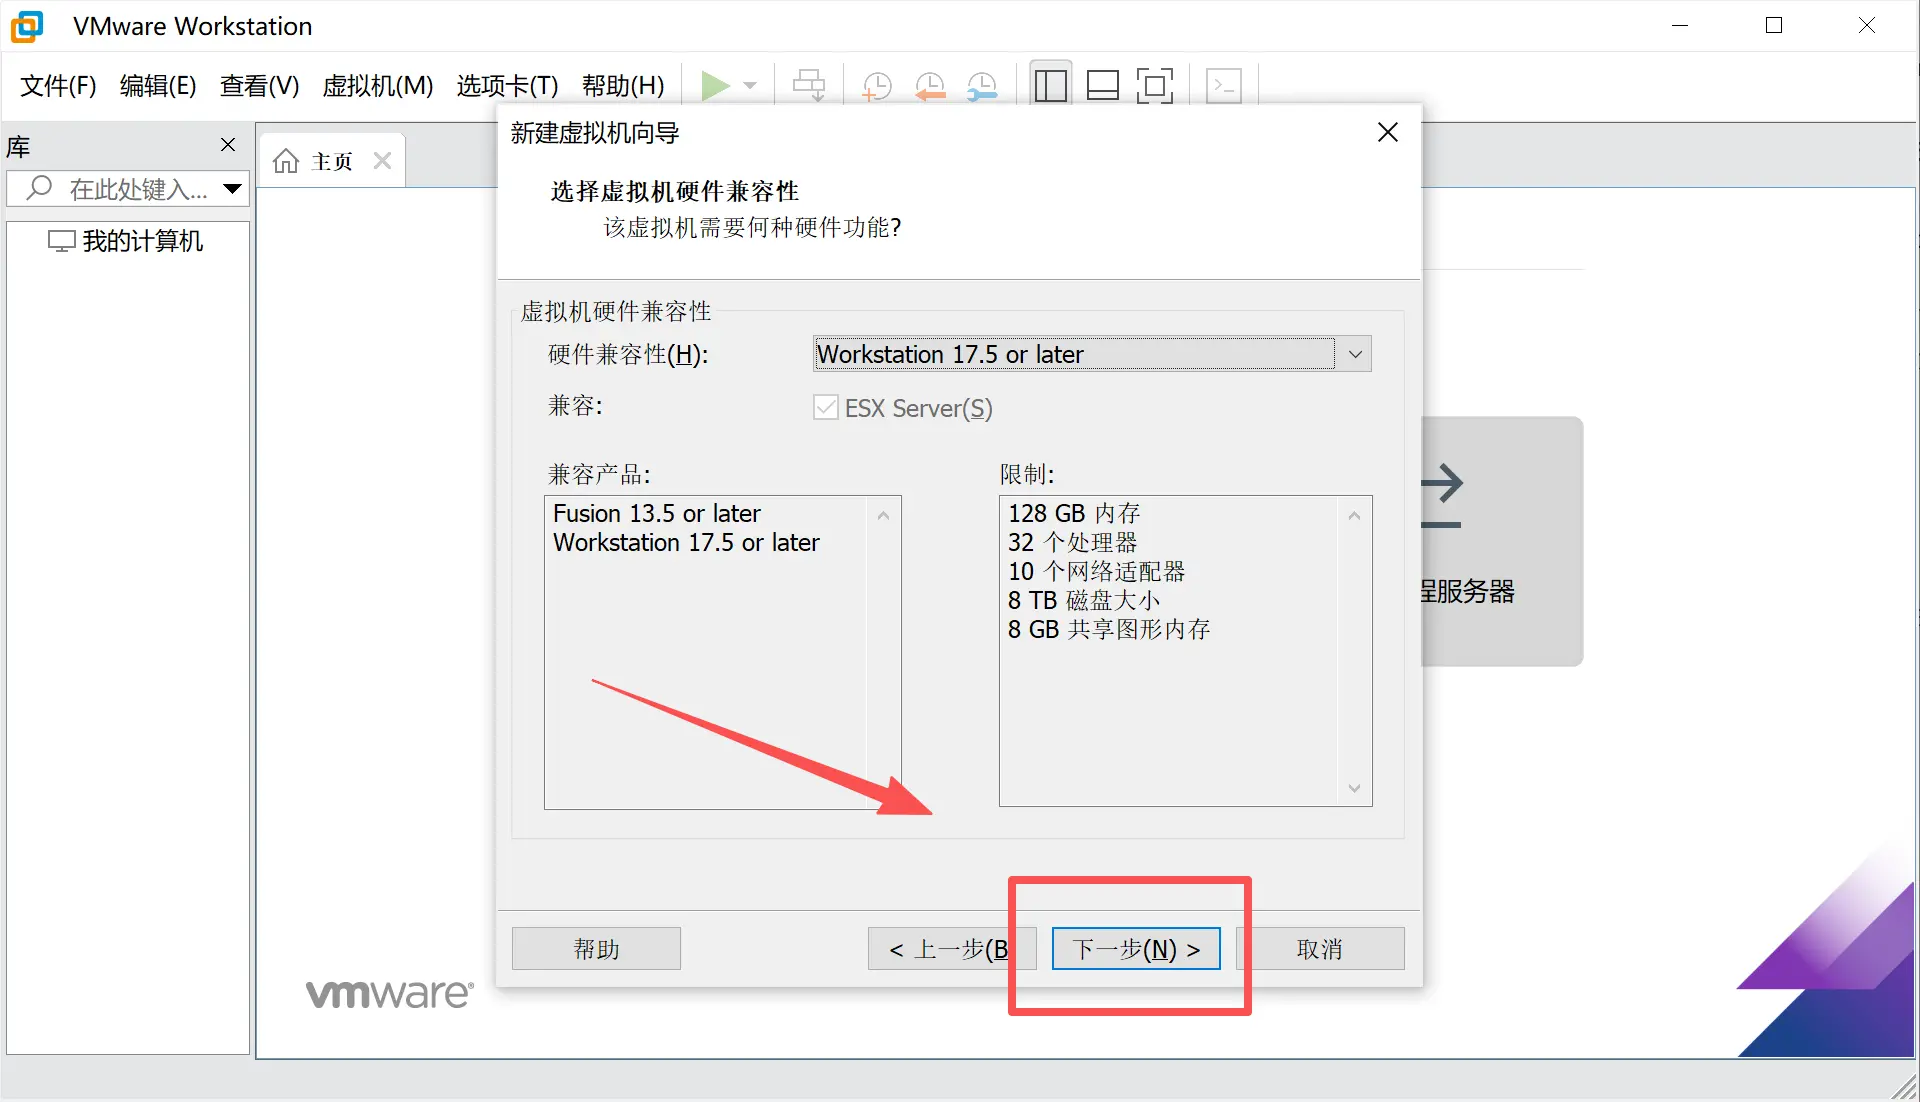Click the compatible products list scroll-up arrow
1920x1102 pixels.
point(883,516)
